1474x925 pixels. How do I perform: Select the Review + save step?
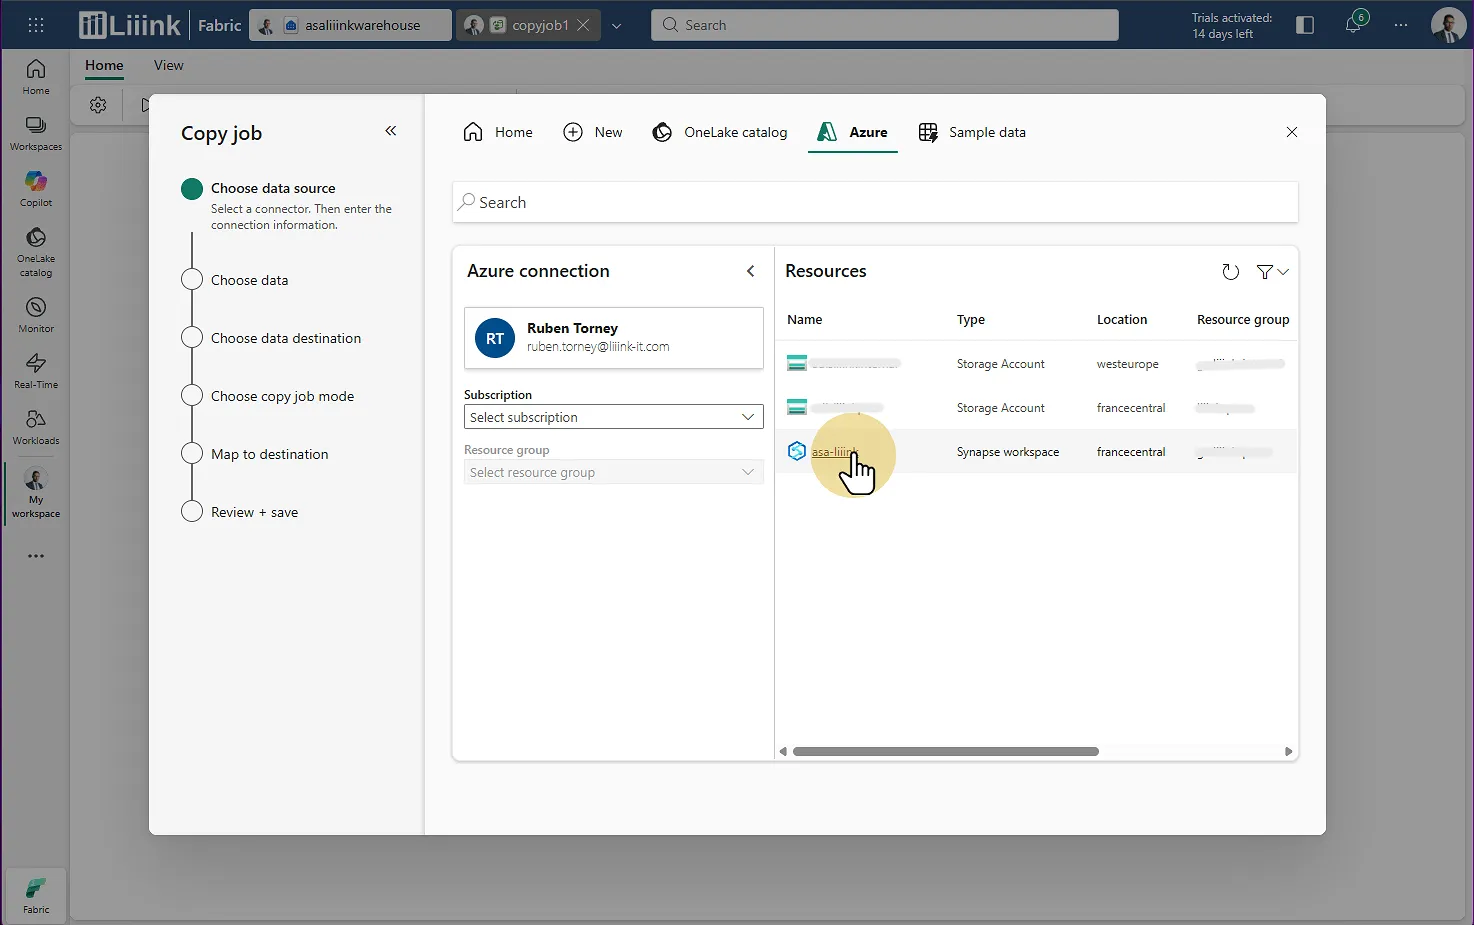point(254,512)
